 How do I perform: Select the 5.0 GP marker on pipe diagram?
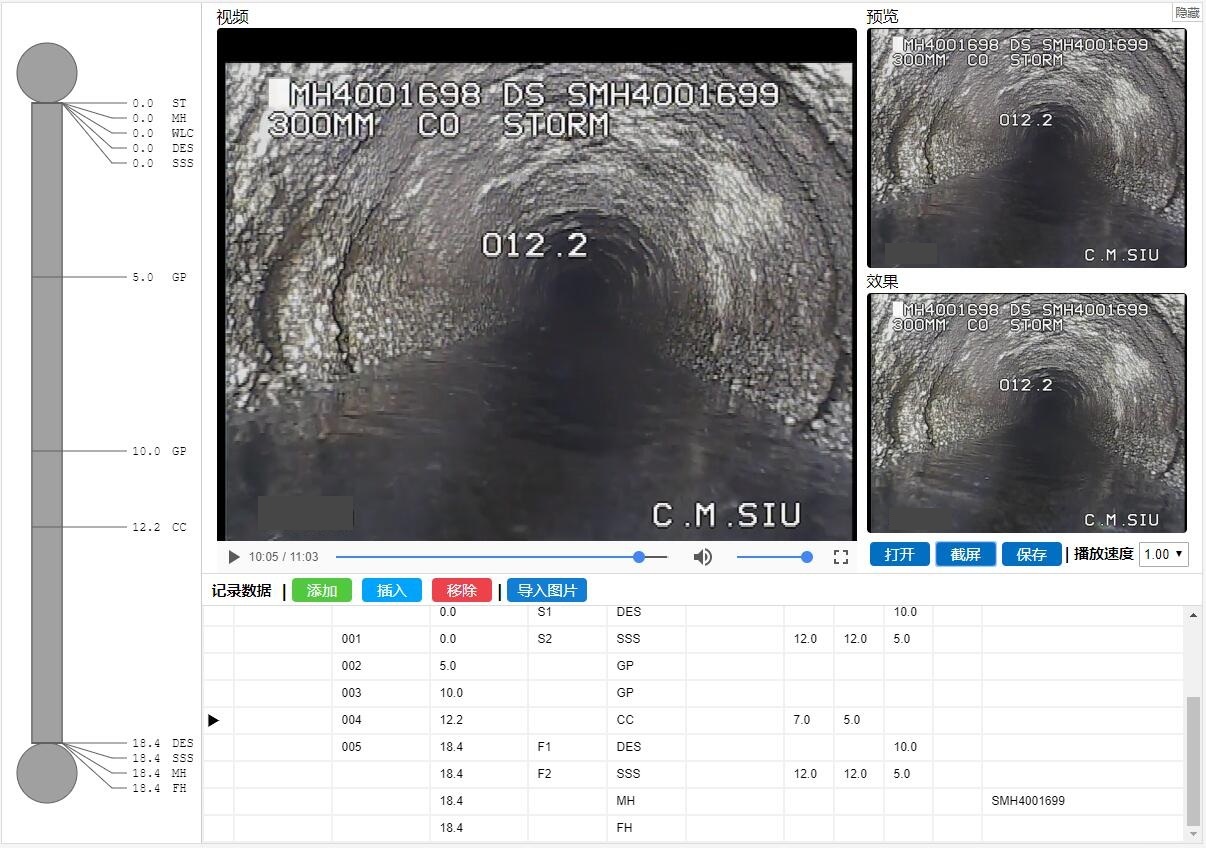(160, 277)
